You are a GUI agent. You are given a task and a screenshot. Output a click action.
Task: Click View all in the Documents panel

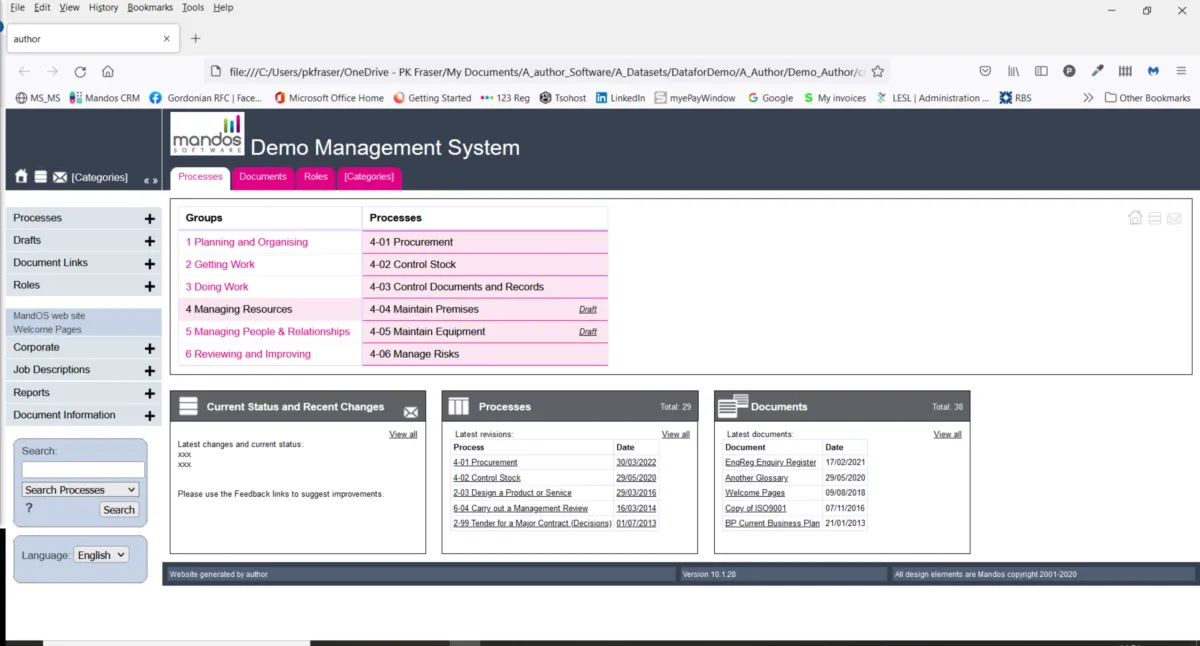coord(948,435)
